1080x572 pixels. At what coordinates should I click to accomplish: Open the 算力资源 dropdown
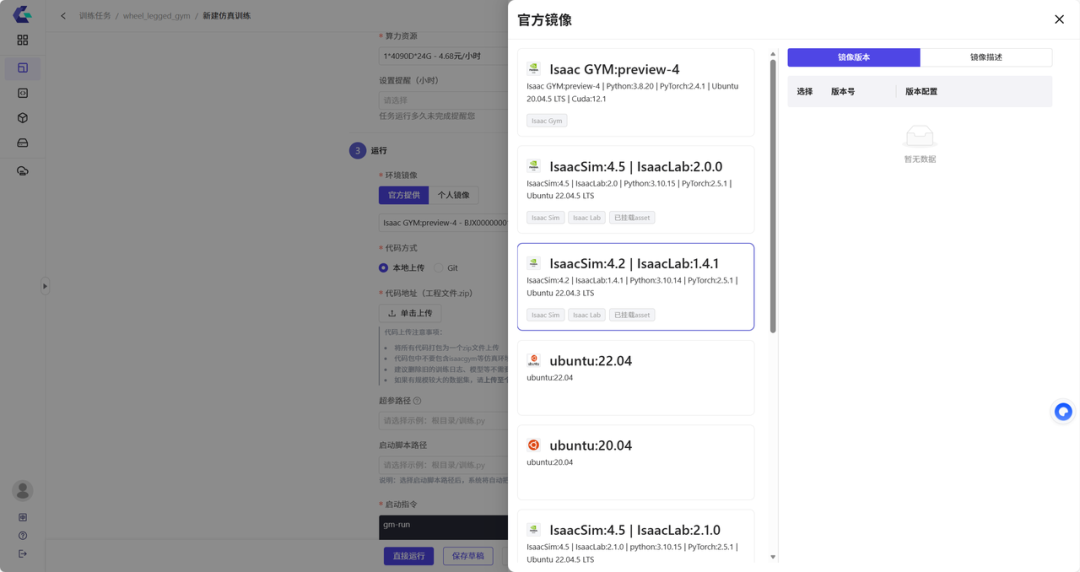pos(444,56)
